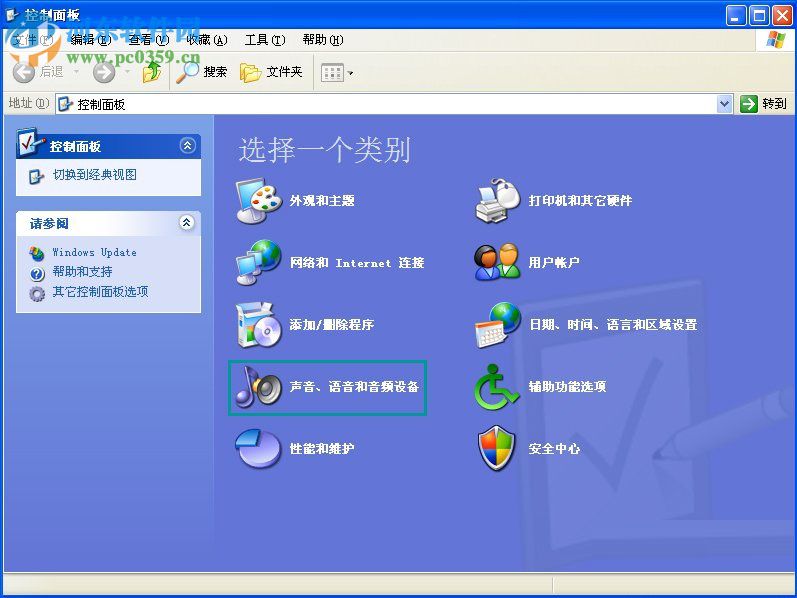Open the address bar dropdown arrow
Screen dimensions: 797x598
tap(724, 104)
